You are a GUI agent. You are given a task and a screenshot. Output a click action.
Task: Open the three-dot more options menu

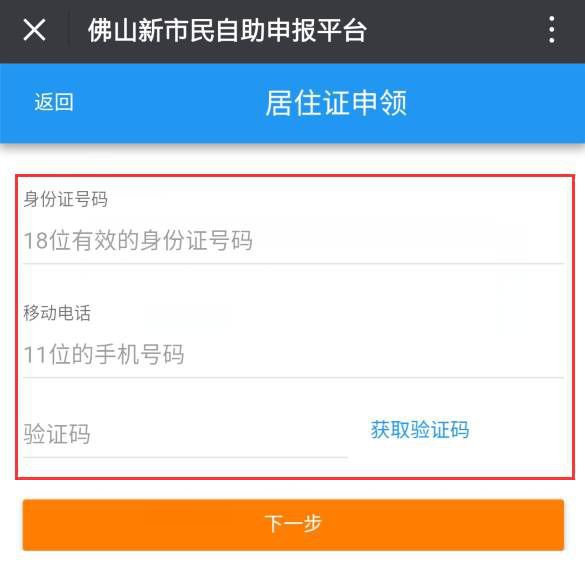click(x=551, y=29)
